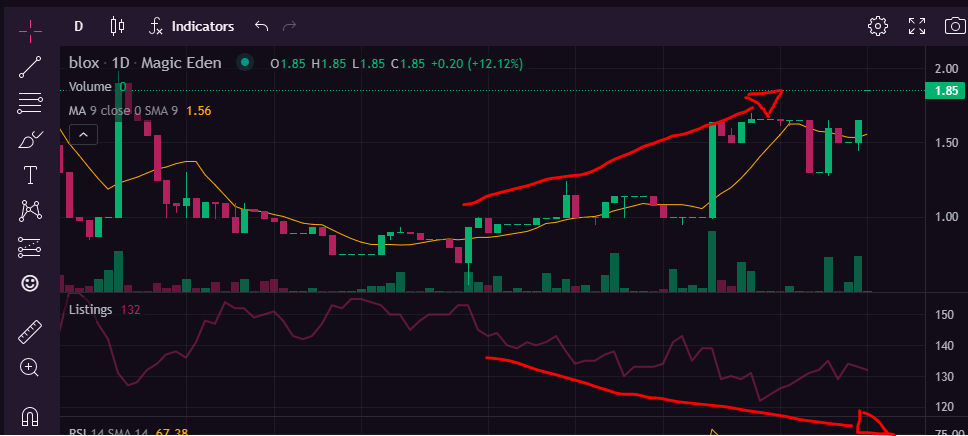Click the 2.00 price axis label
This screenshot has height=436, width=968.
pos(946,69)
